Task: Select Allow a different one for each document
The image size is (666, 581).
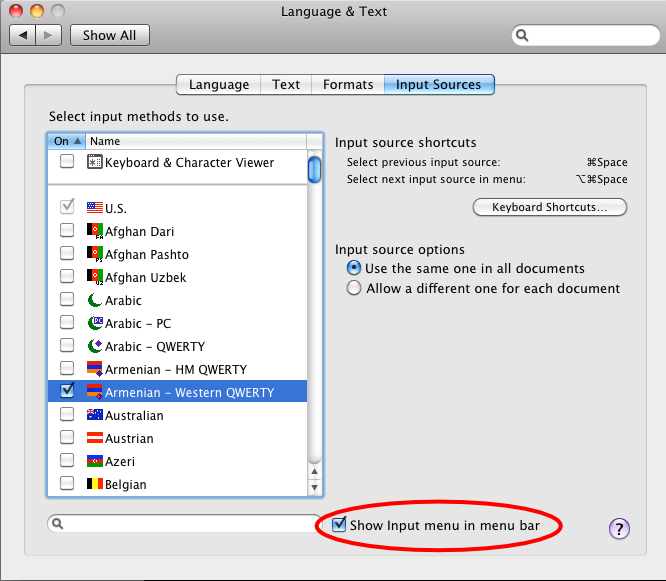Action: click(354, 288)
